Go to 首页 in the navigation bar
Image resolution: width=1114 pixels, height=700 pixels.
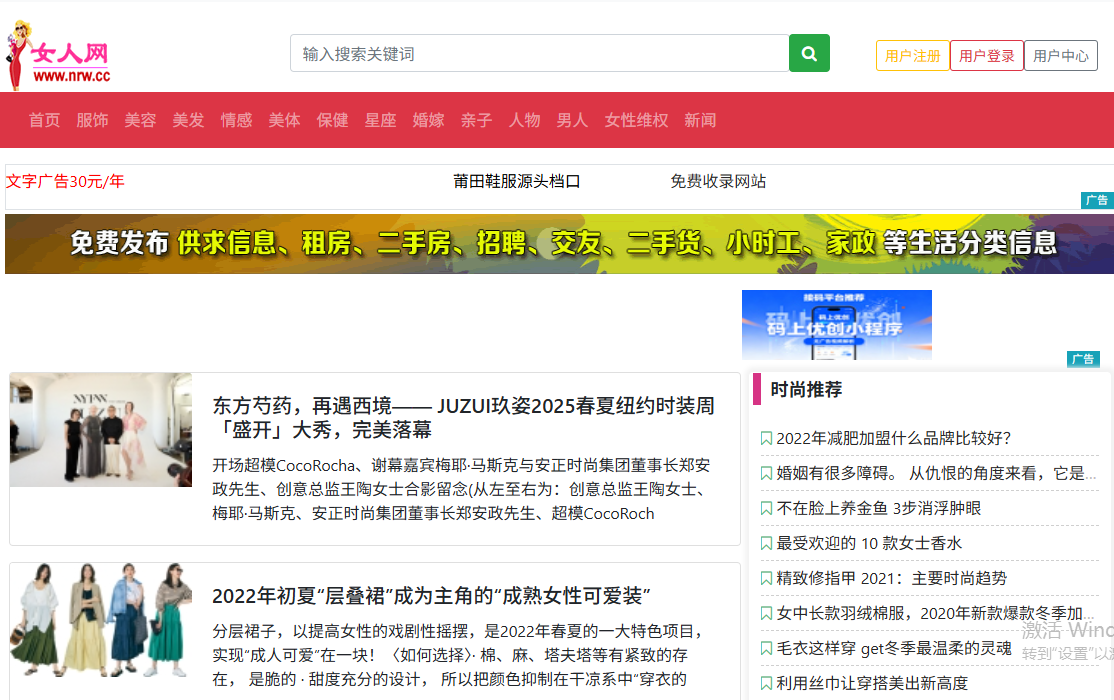pyautogui.click(x=44, y=120)
